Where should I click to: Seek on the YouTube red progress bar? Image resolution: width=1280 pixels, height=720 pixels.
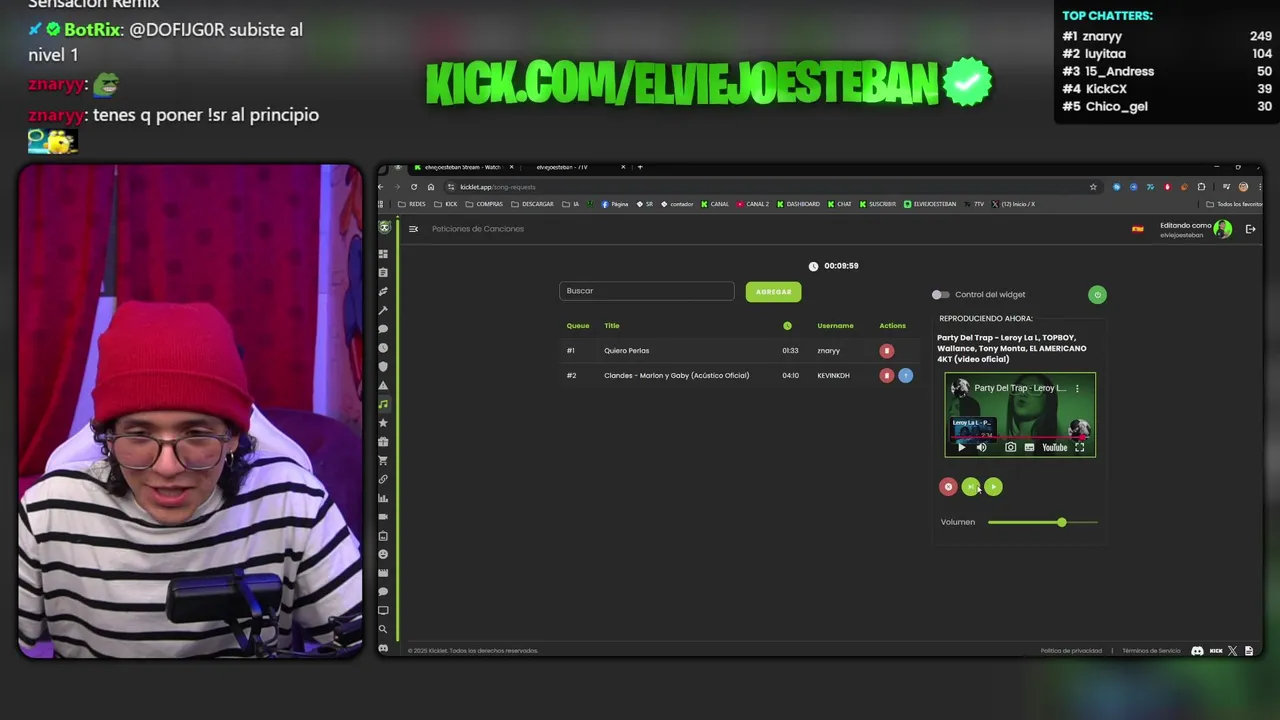[1020, 438]
